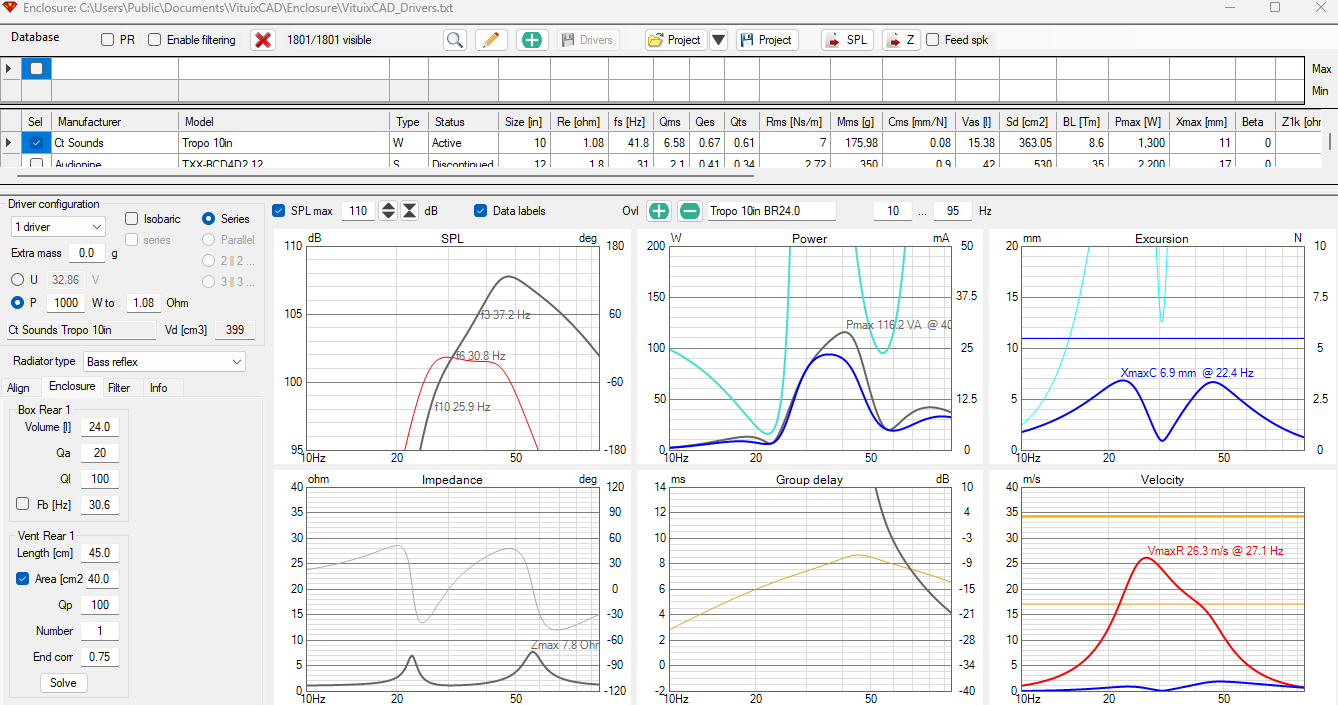Uncheck the vent Area checkbox
The height and width of the screenshot is (705, 1338).
pyautogui.click(x=23, y=578)
